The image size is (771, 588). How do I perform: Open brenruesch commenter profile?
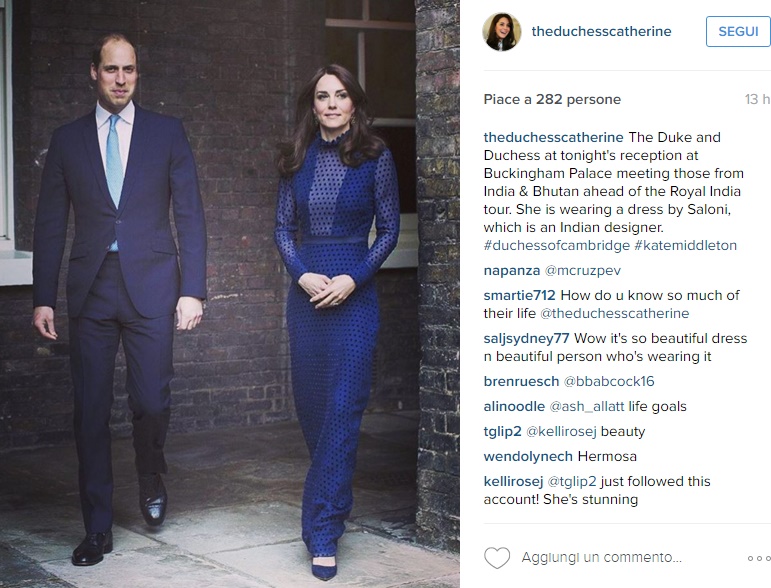point(521,382)
